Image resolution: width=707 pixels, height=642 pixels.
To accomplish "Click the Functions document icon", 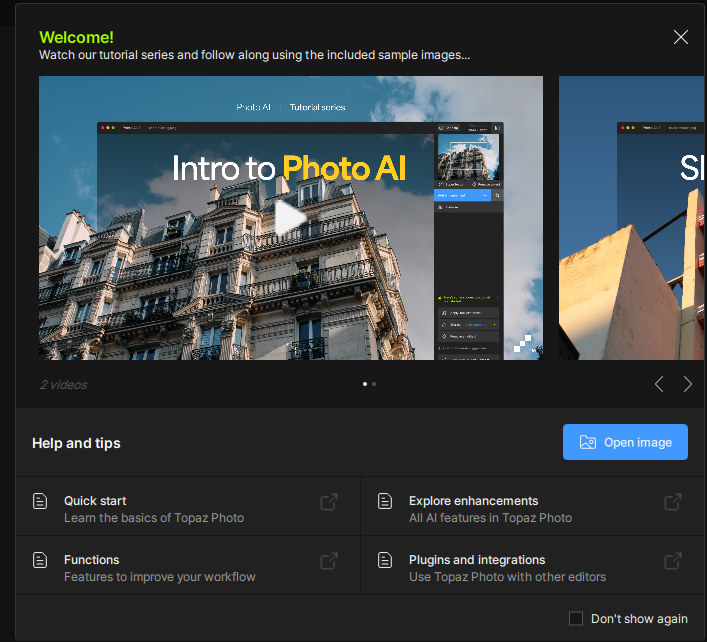I will [x=40, y=561].
